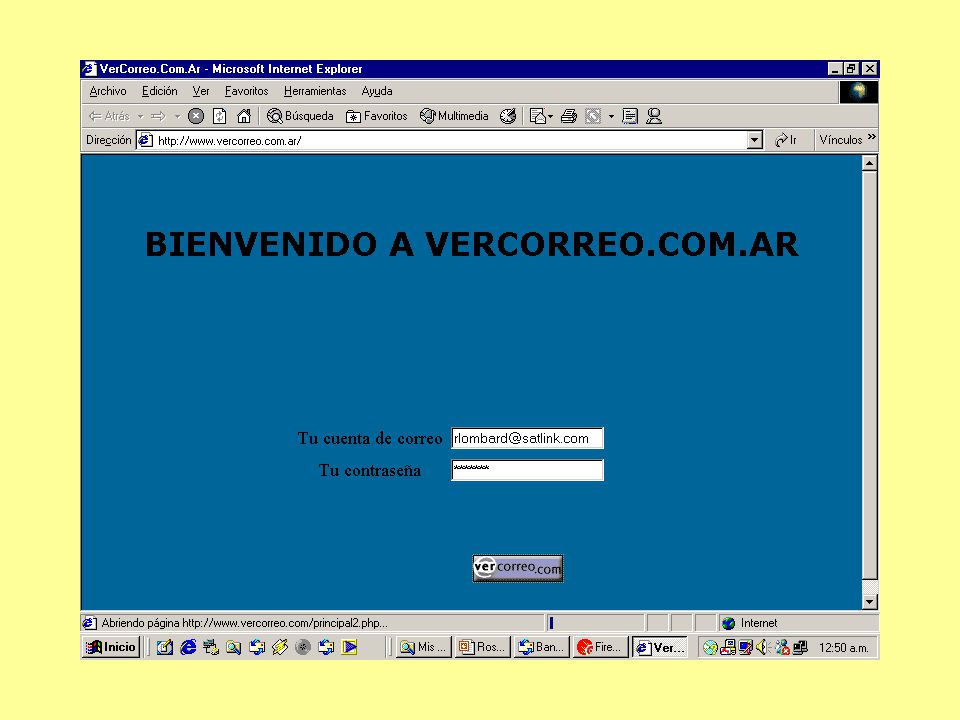Click the page icon in address bar
Viewport: 960px width, 720px height.
(x=146, y=140)
